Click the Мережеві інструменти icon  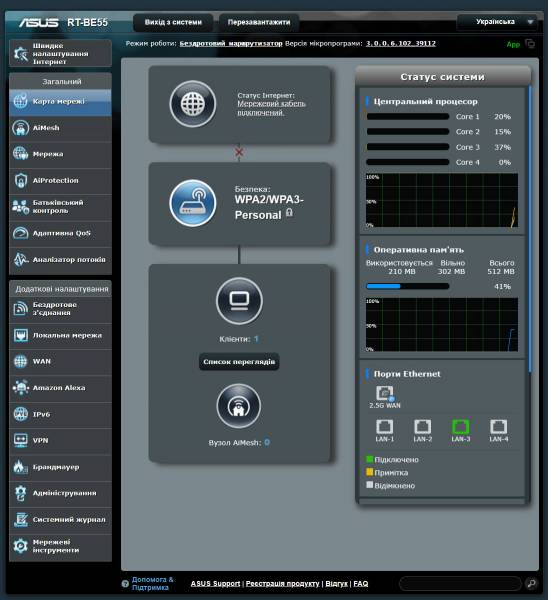pos(21,546)
